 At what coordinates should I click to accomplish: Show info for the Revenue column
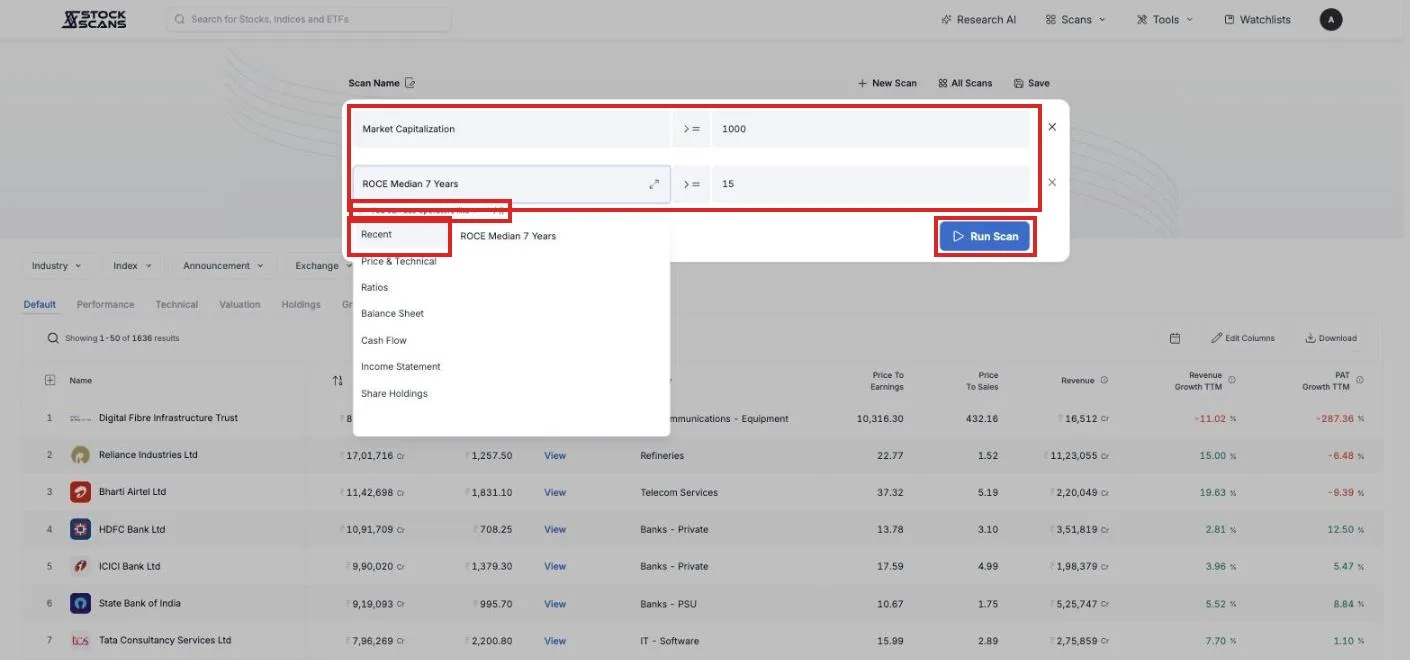pos(1104,380)
